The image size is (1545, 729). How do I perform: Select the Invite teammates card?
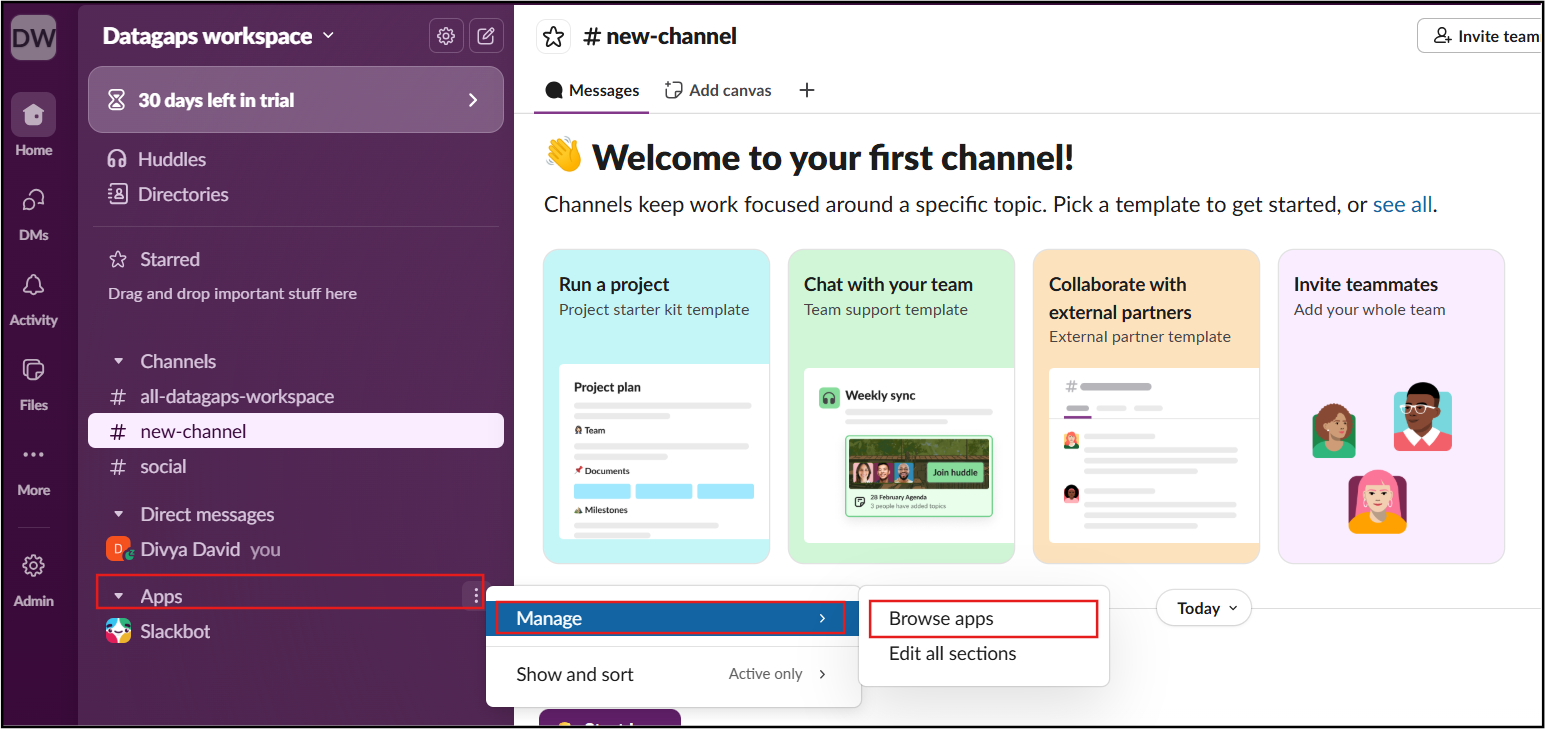tap(1391, 407)
